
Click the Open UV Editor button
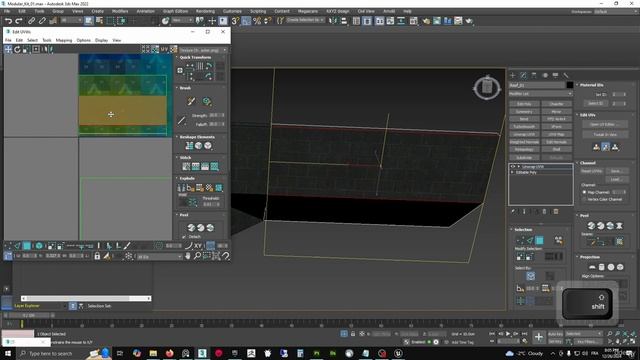605,124
